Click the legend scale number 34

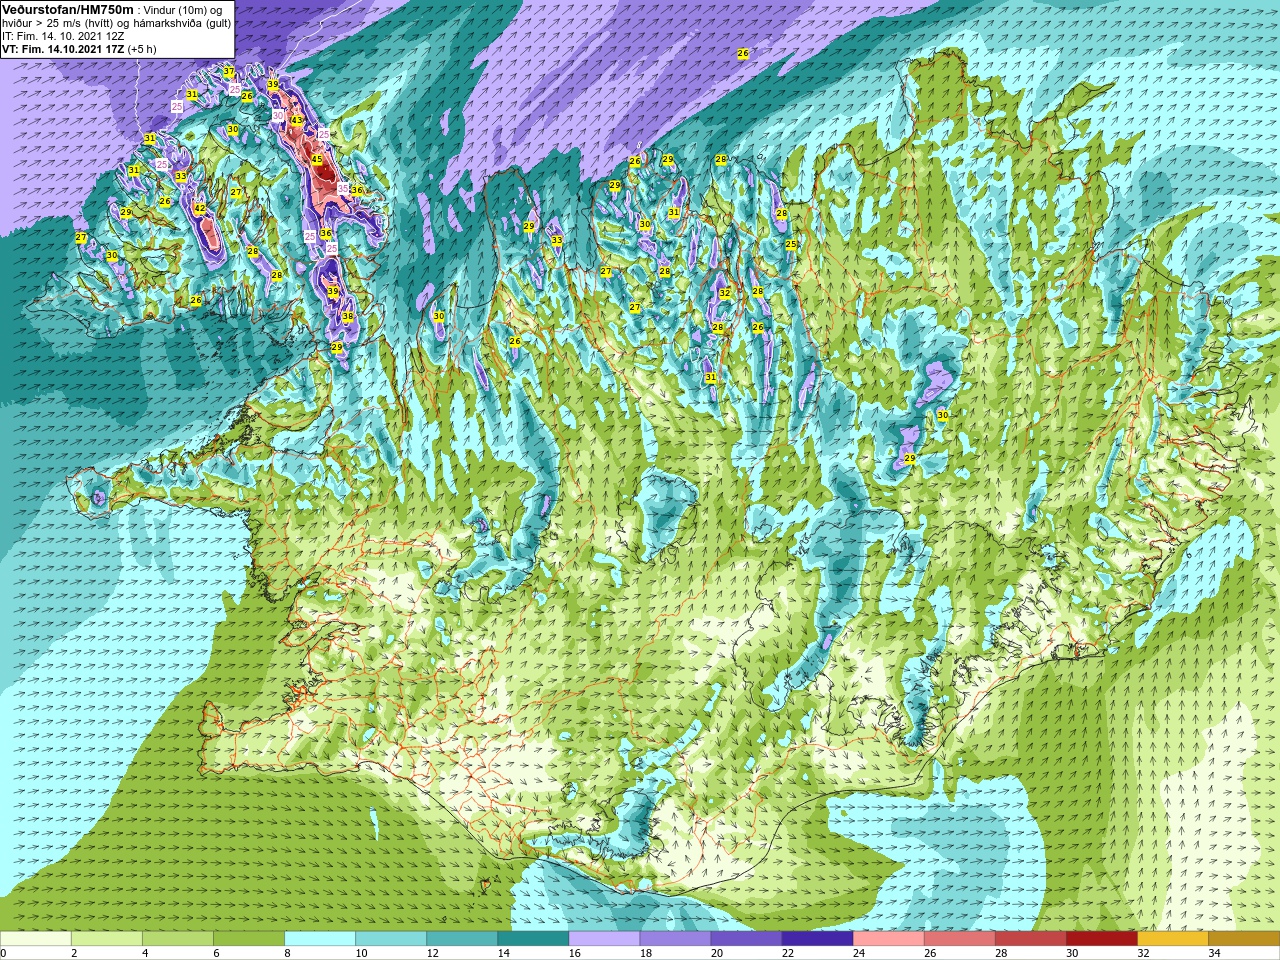(1215, 953)
